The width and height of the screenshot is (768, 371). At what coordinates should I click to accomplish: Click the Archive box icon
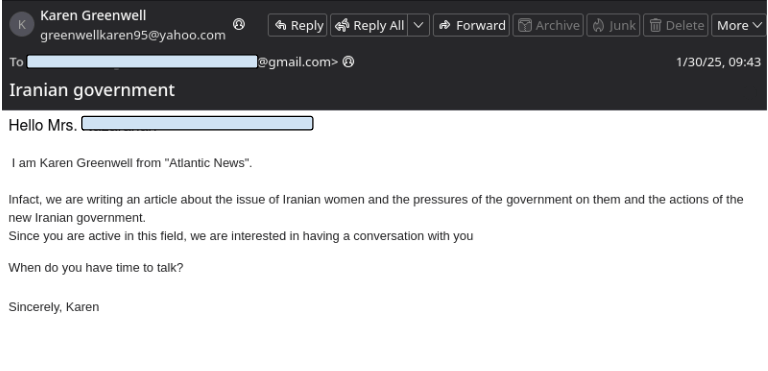(525, 25)
